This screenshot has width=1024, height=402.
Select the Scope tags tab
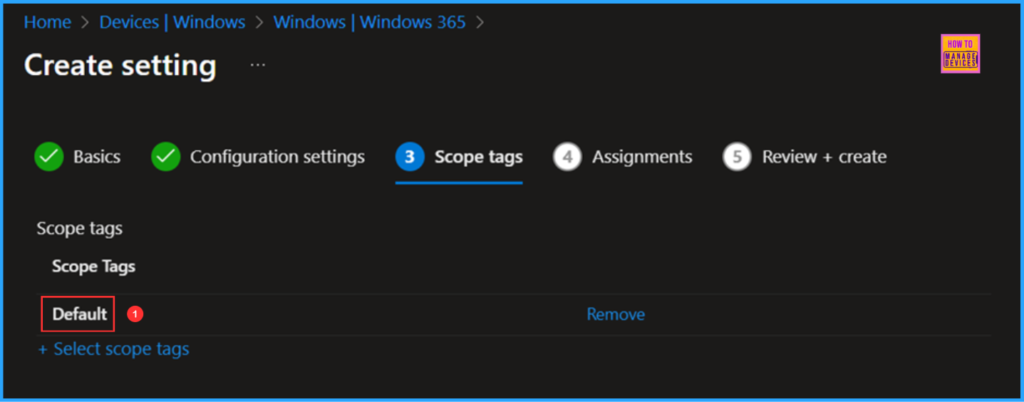pyautogui.click(x=479, y=157)
